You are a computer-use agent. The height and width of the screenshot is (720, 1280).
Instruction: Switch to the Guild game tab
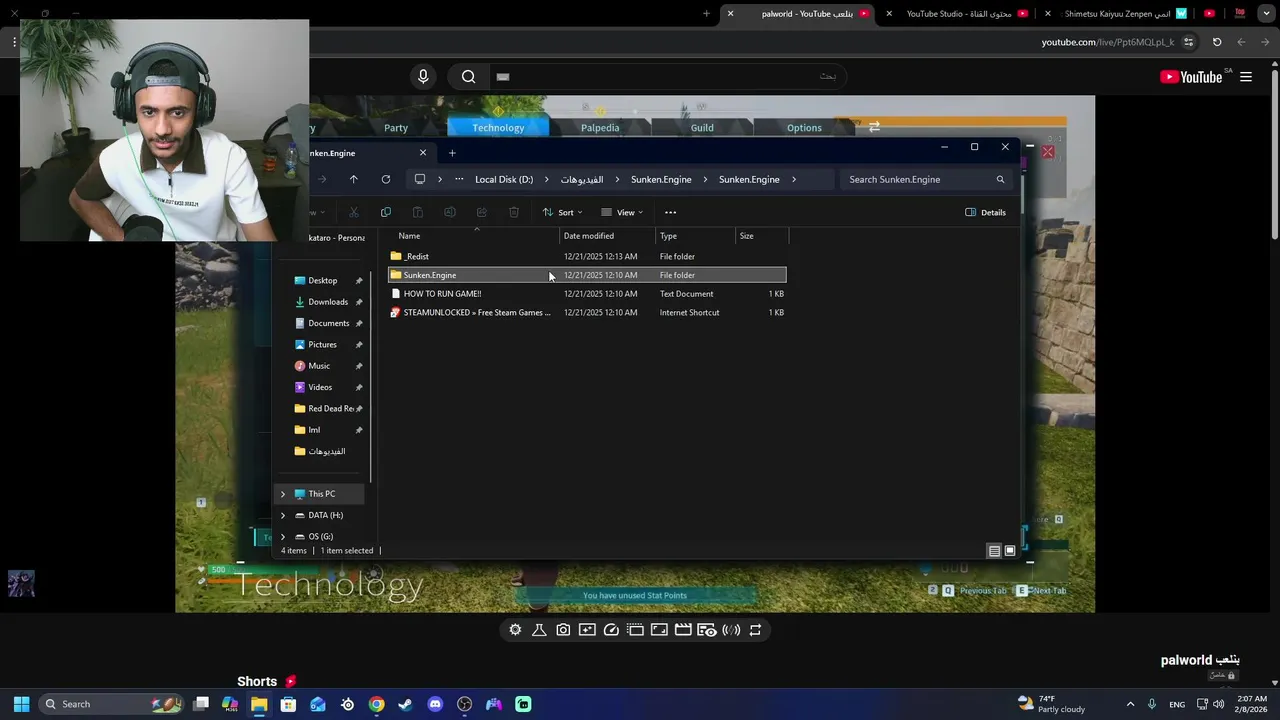point(702,127)
